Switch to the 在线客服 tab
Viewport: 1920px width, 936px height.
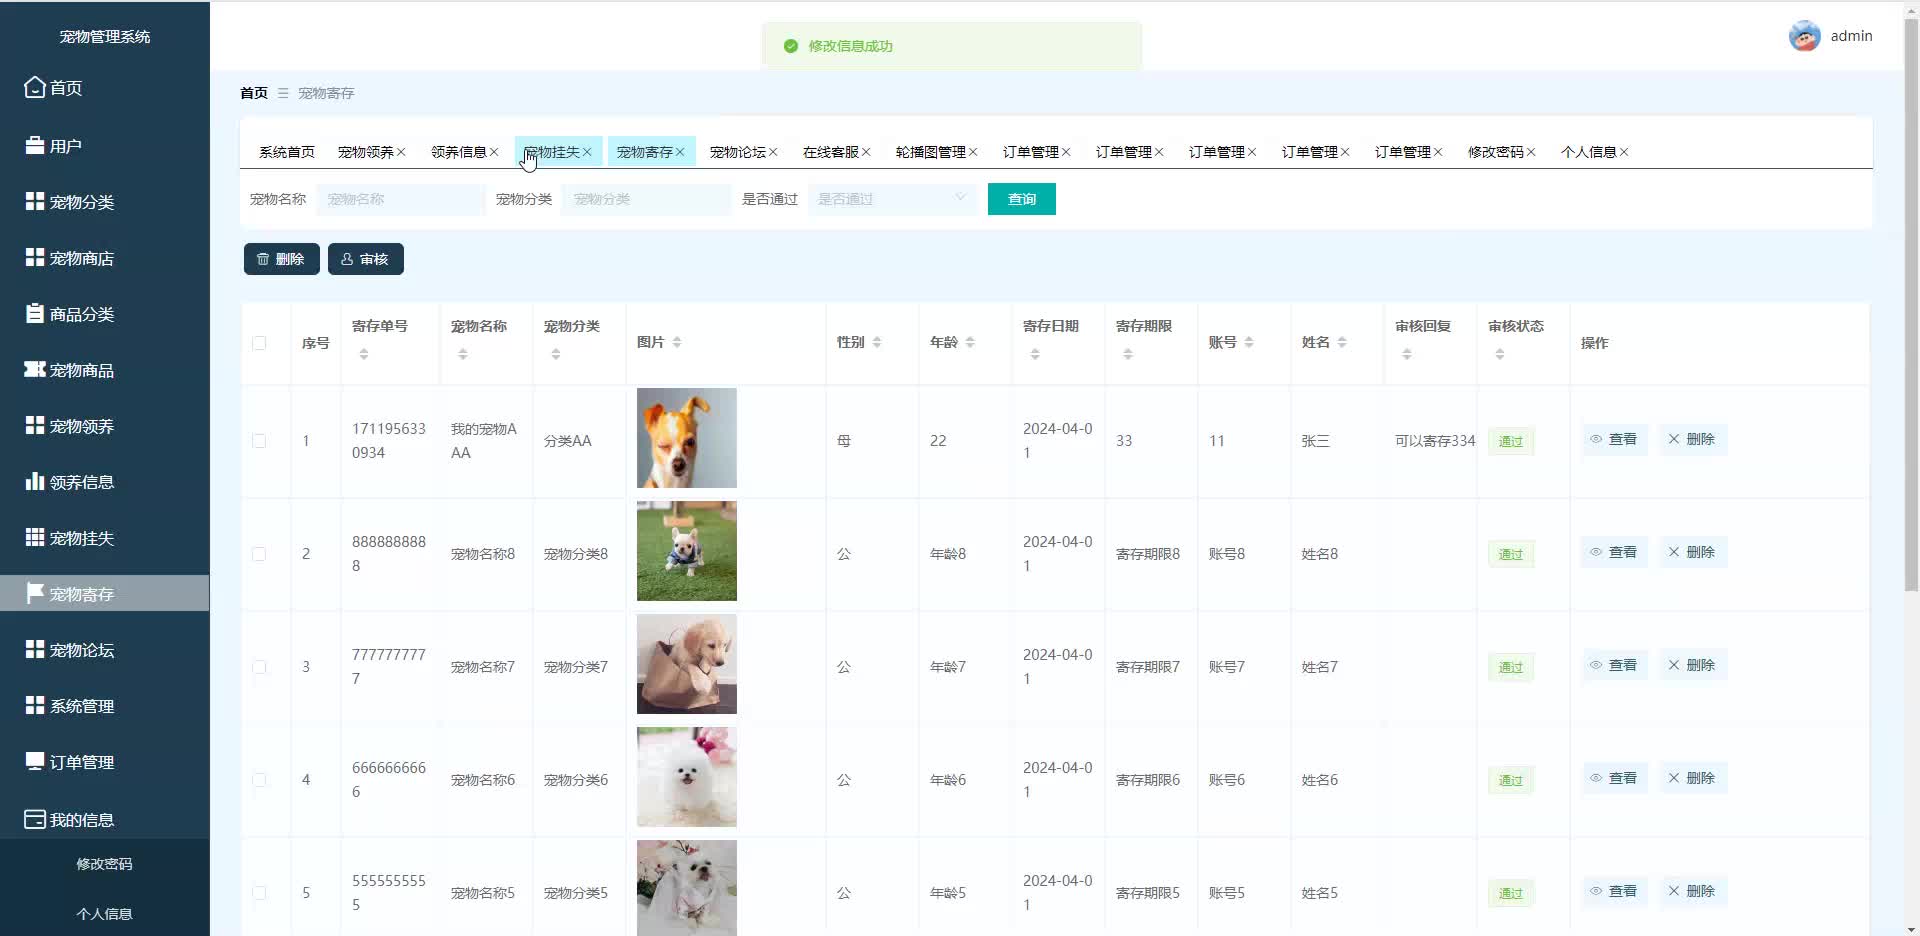click(x=831, y=152)
